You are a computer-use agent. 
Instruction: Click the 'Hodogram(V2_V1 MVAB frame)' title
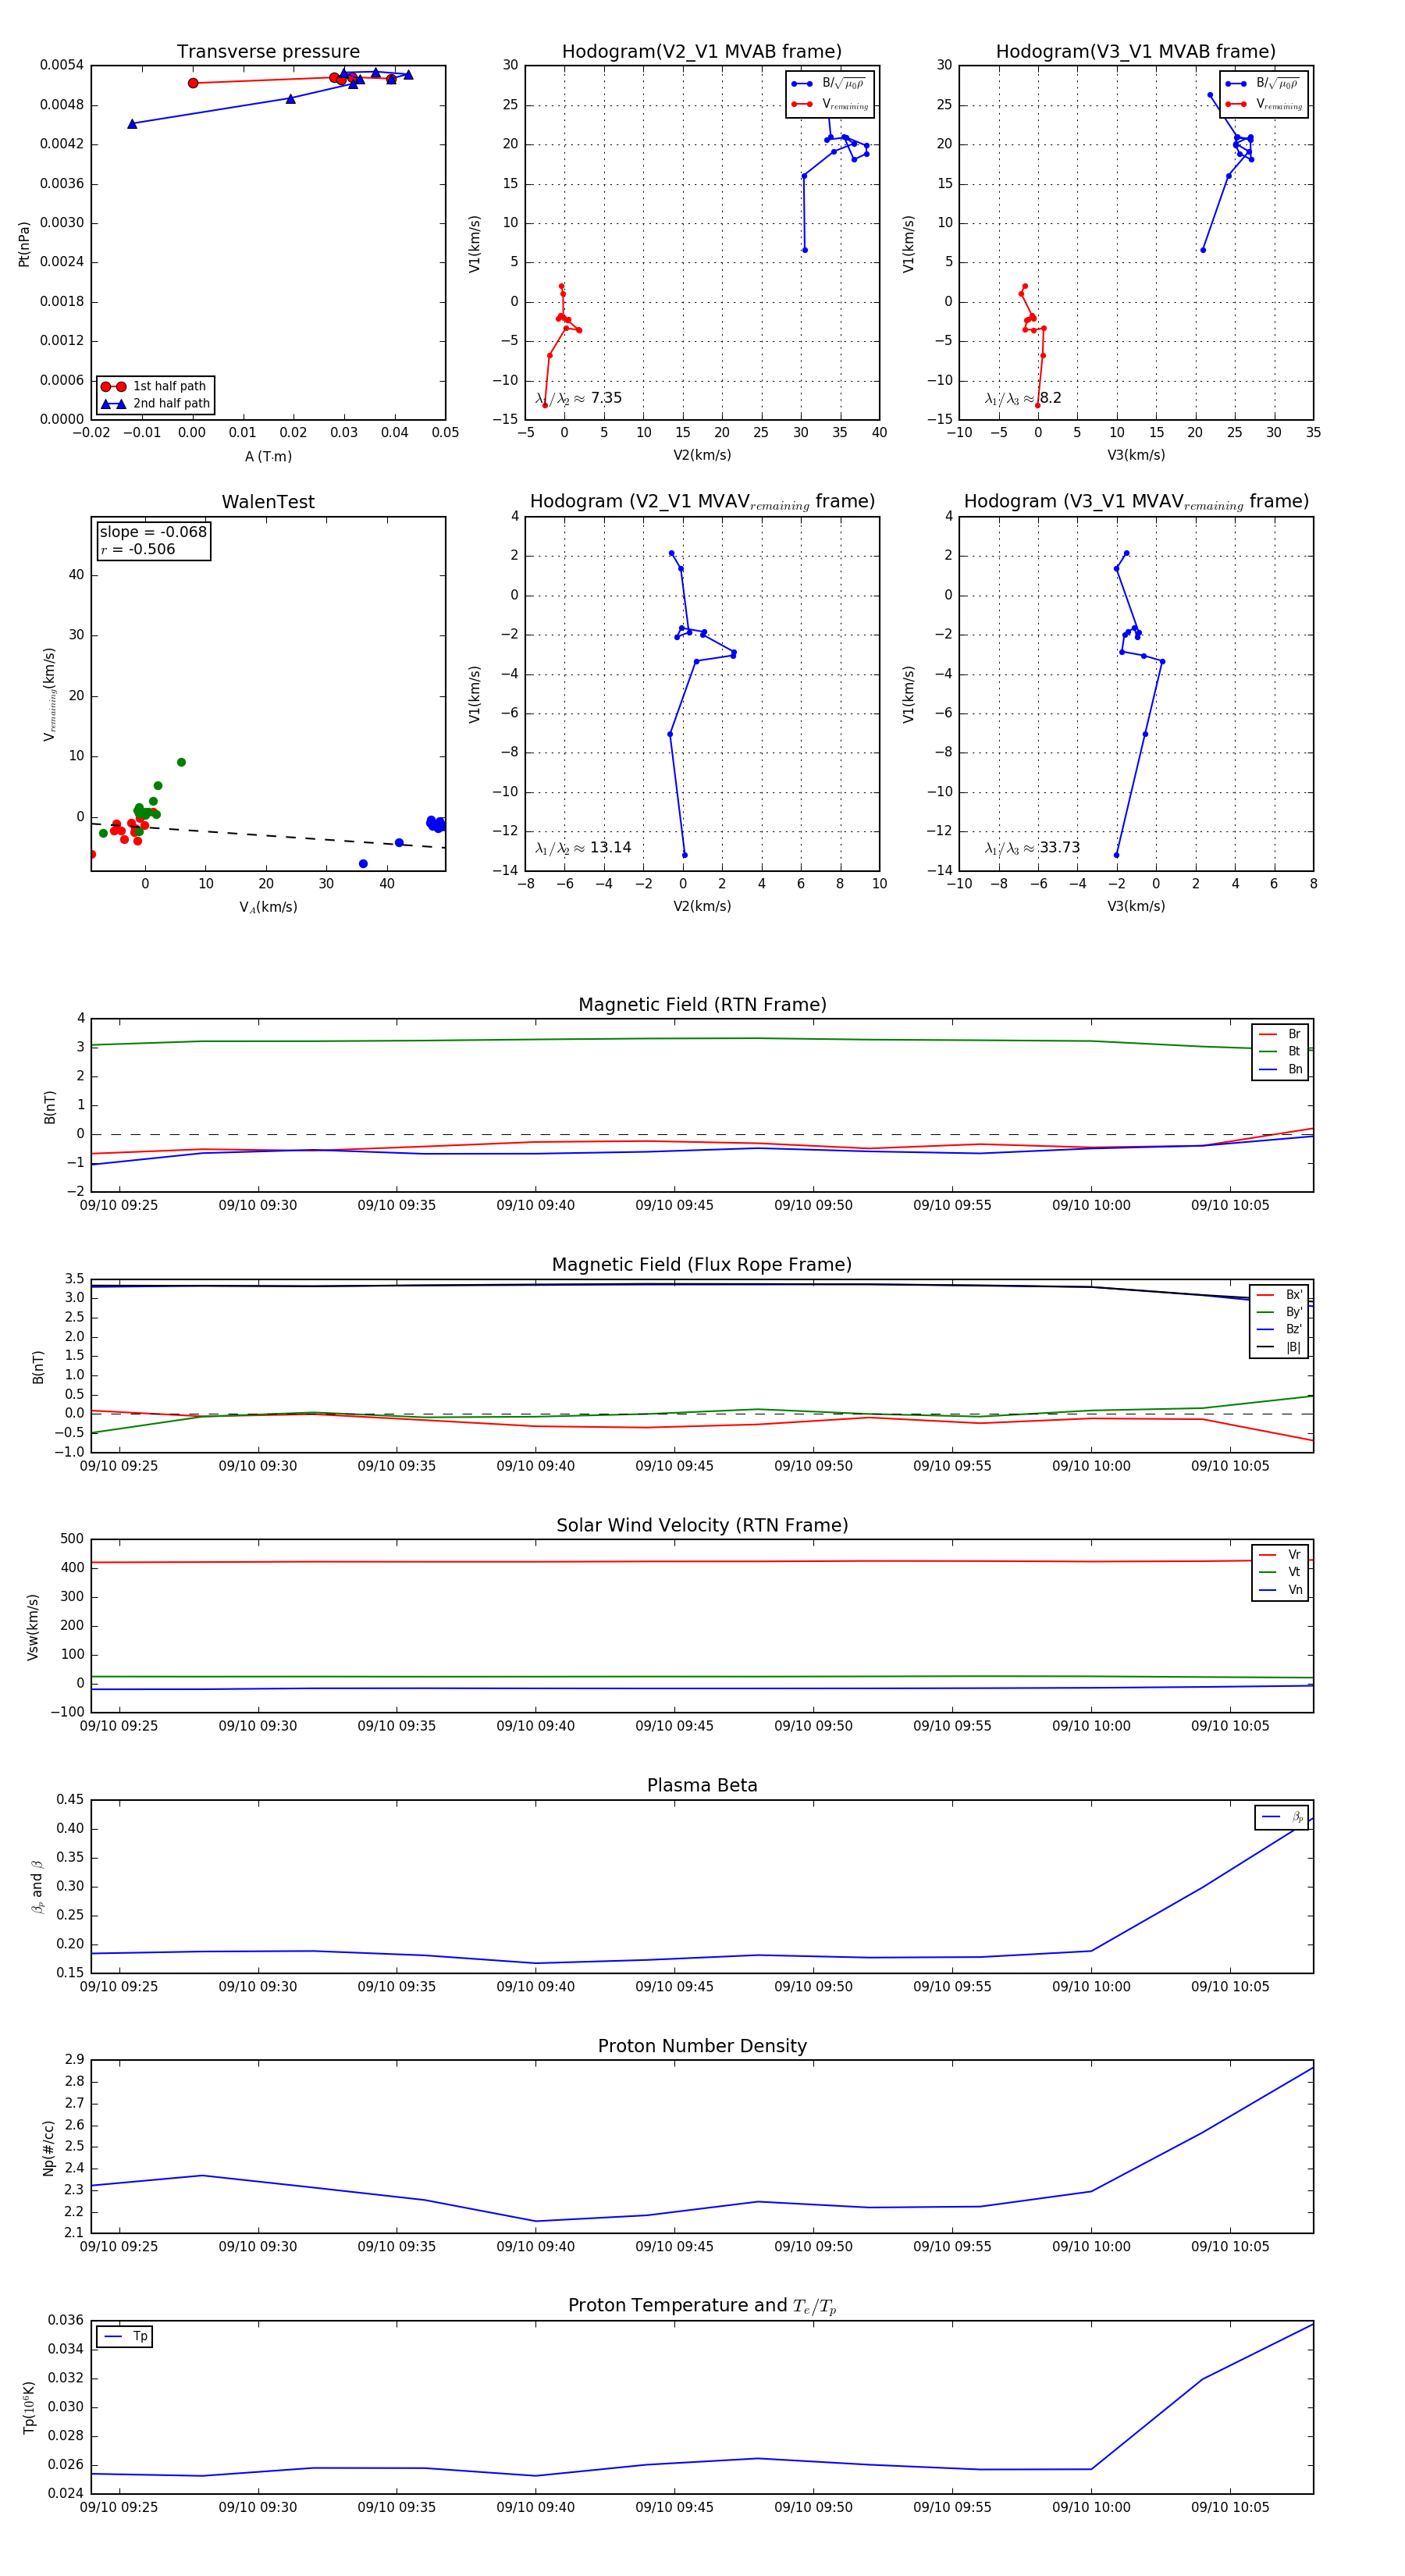click(x=702, y=52)
